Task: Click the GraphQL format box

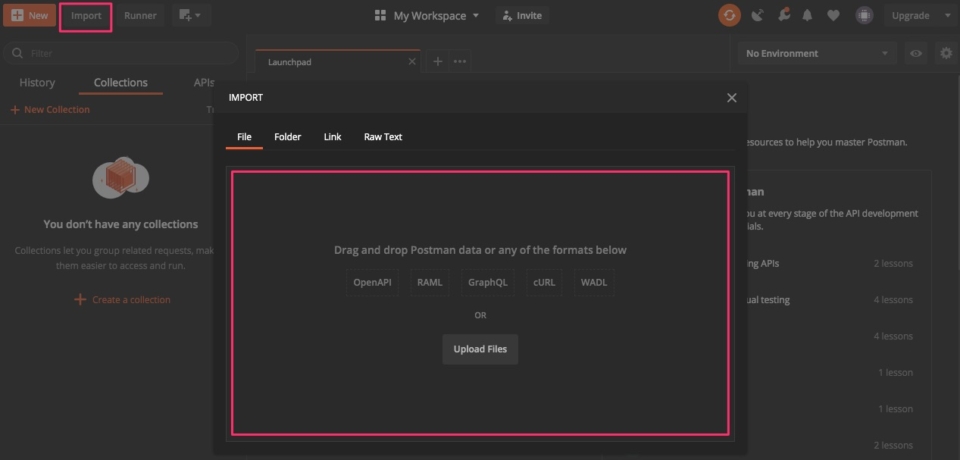Action: (x=488, y=283)
